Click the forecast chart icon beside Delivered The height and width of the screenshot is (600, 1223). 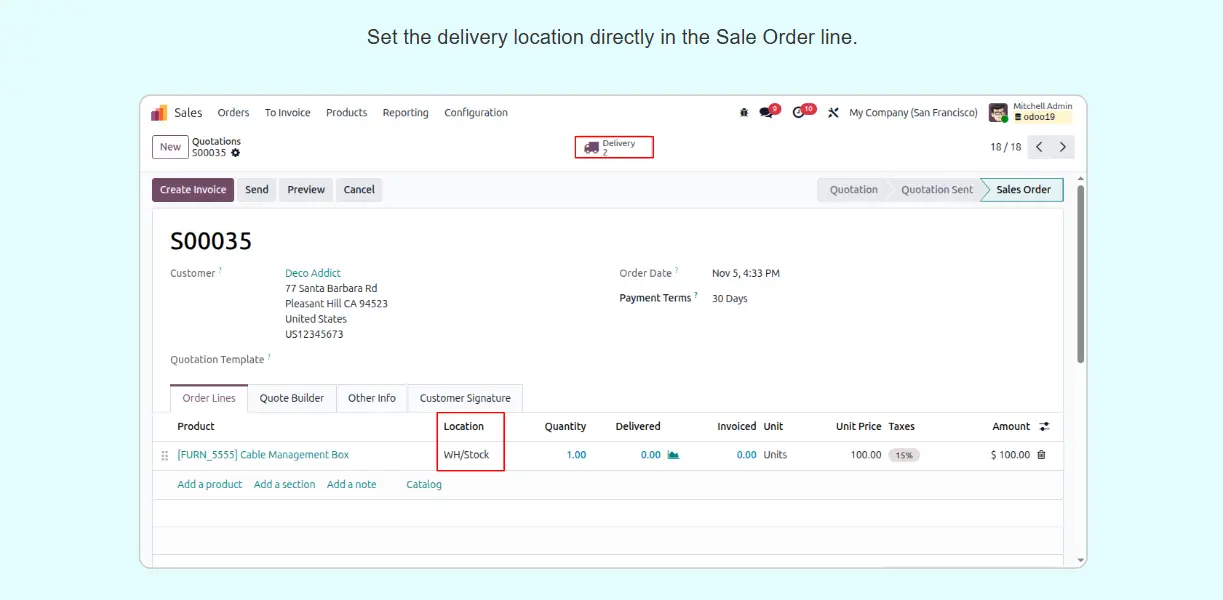click(673, 455)
